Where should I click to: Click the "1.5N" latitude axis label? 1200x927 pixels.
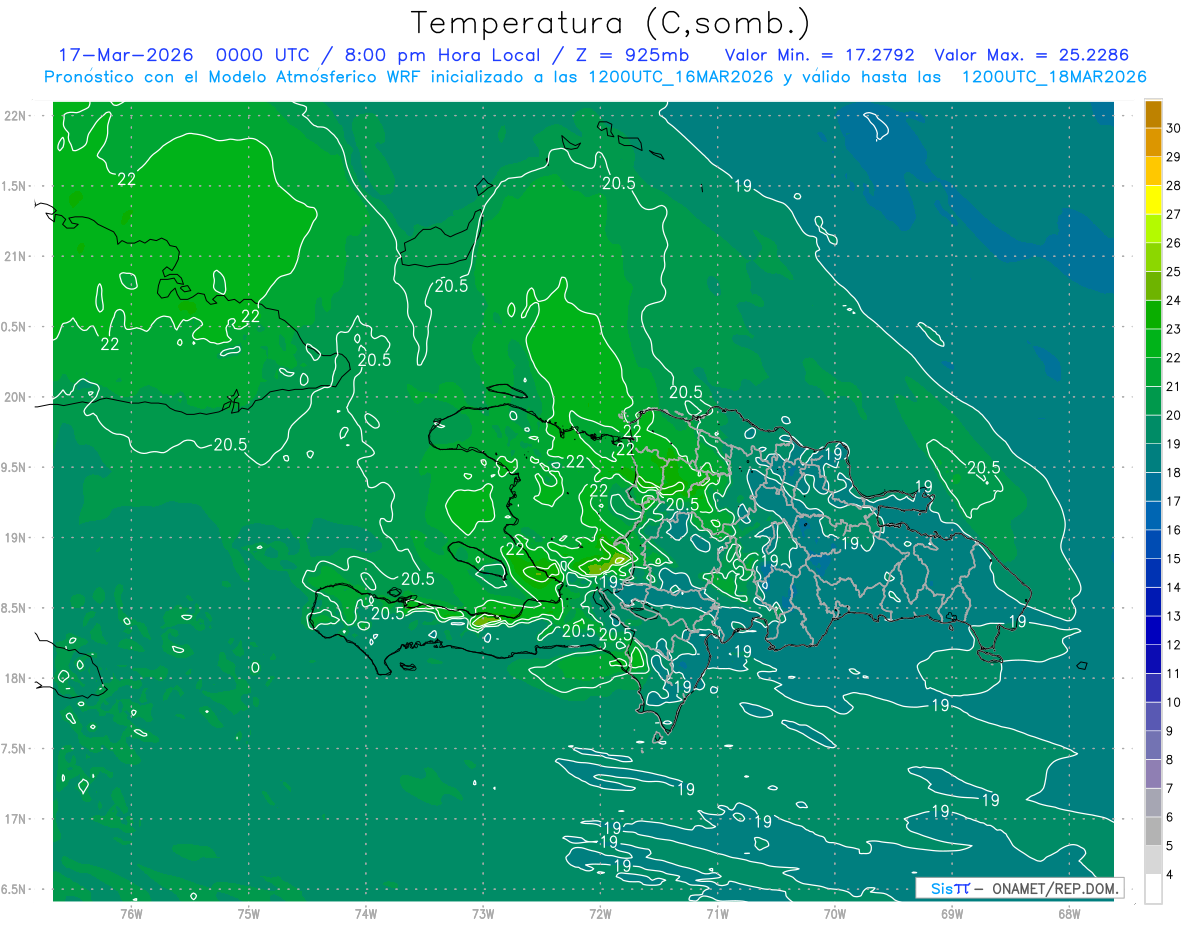pos(15,186)
